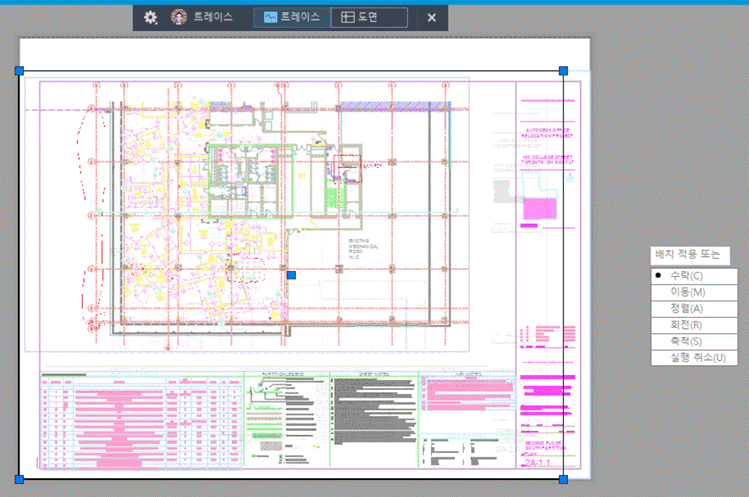
Task: Choose 정렬(A) align option
Action: tap(694, 309)
